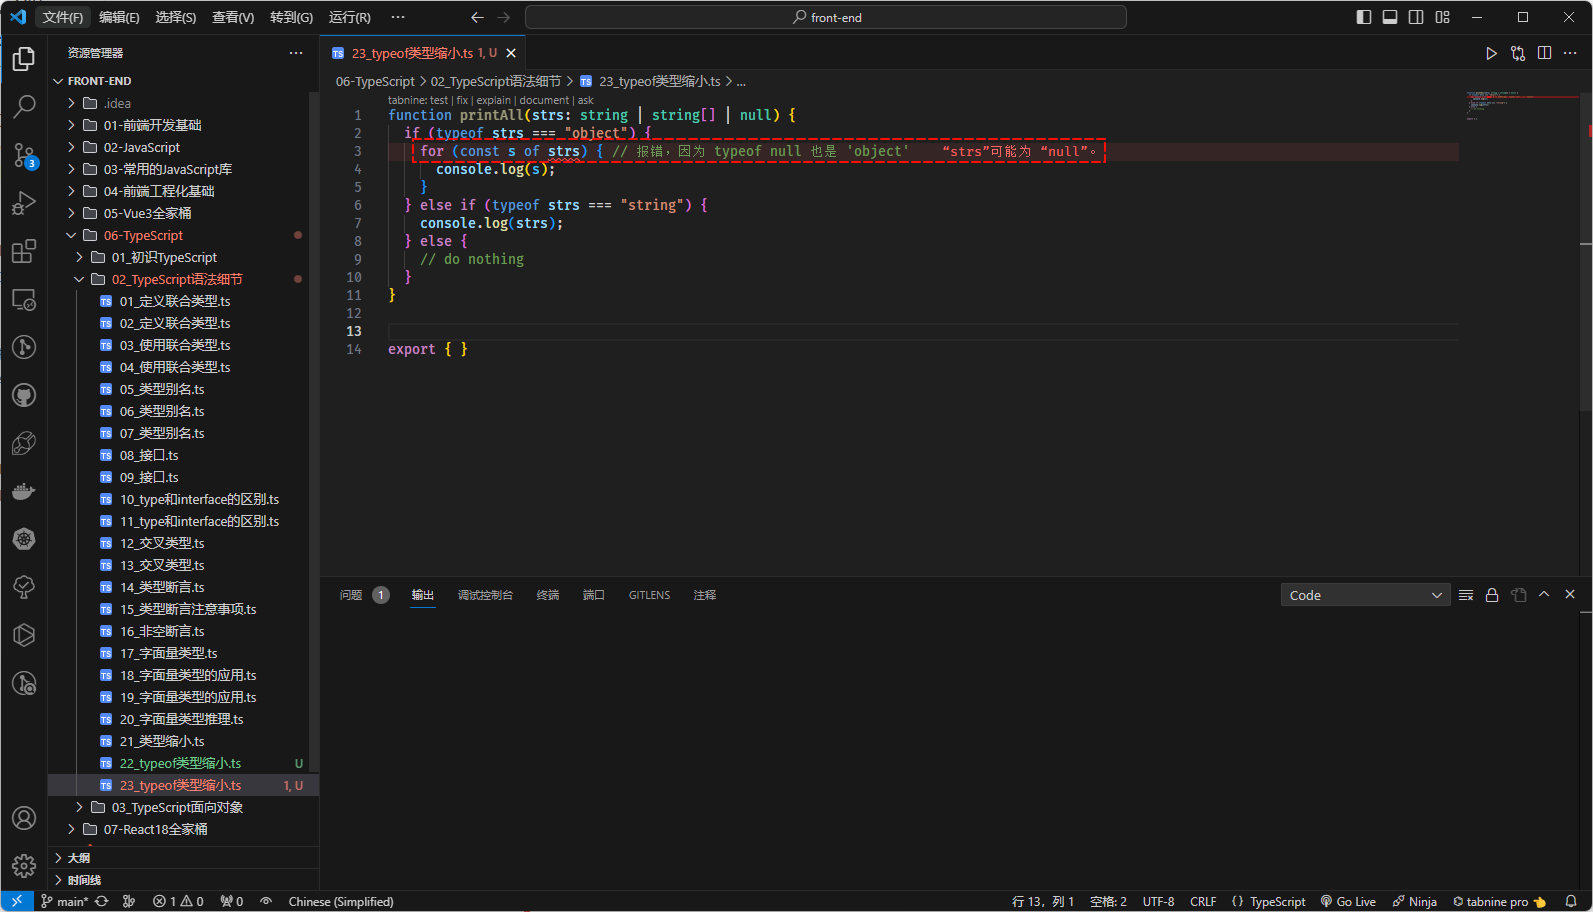Expand the 03_TypeScript面向对象 folder
This screenshot has height=912, width=1593.
(x=177, y=807)
